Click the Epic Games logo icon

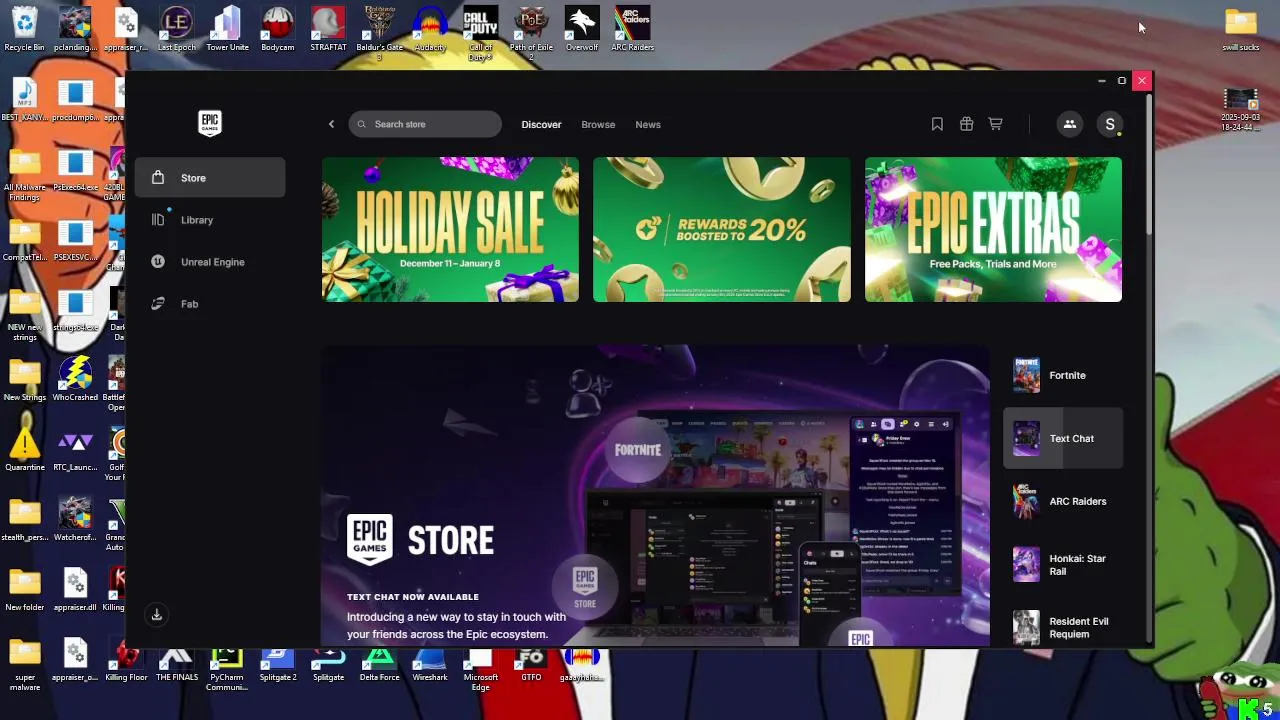(x=210, y=123)
